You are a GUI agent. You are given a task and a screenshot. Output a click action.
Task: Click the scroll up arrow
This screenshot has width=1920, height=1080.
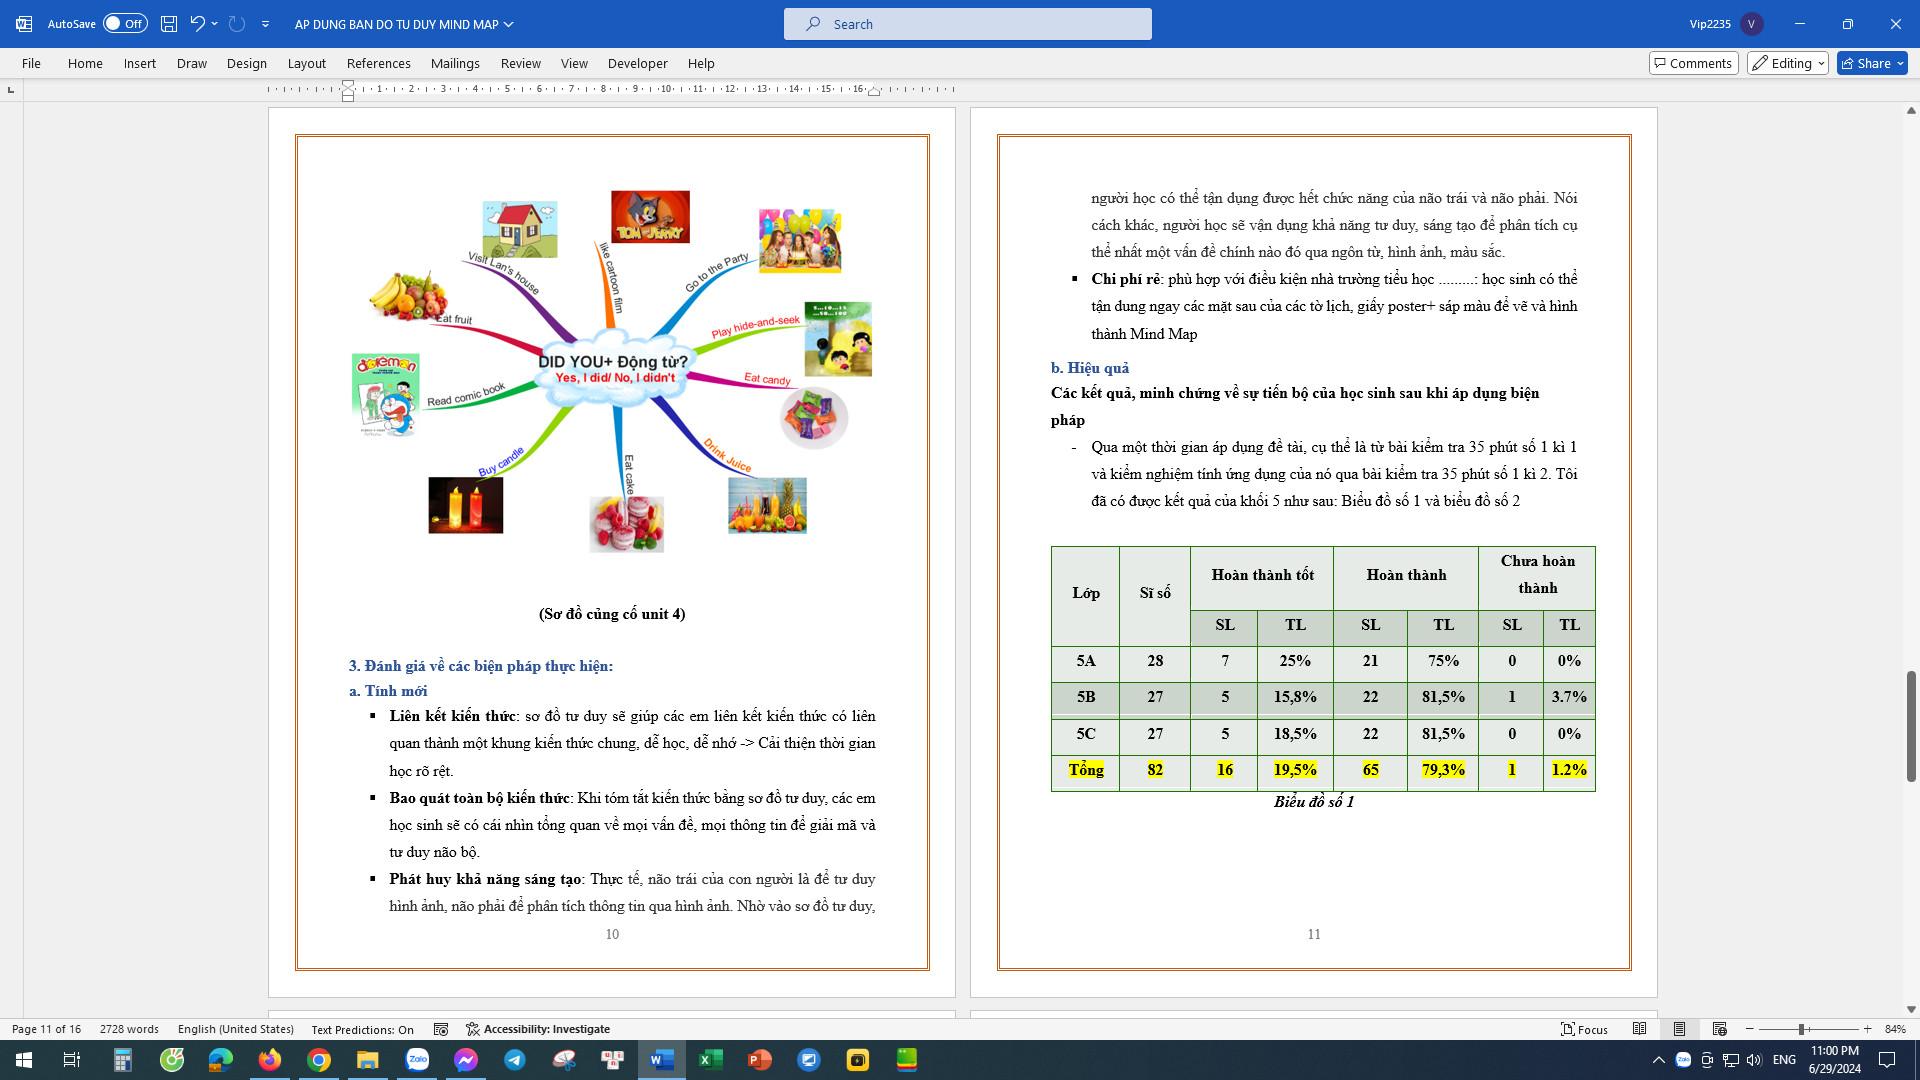[1911, 110]
